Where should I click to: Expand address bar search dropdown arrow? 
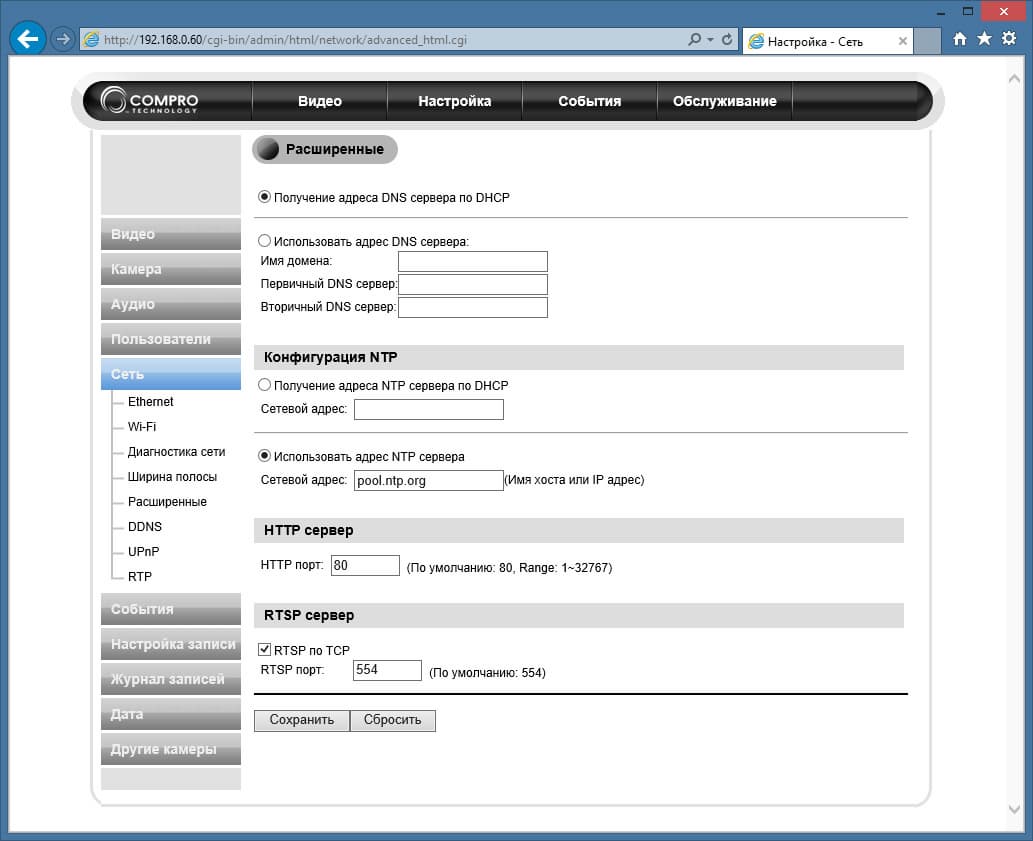coord(710,40)
